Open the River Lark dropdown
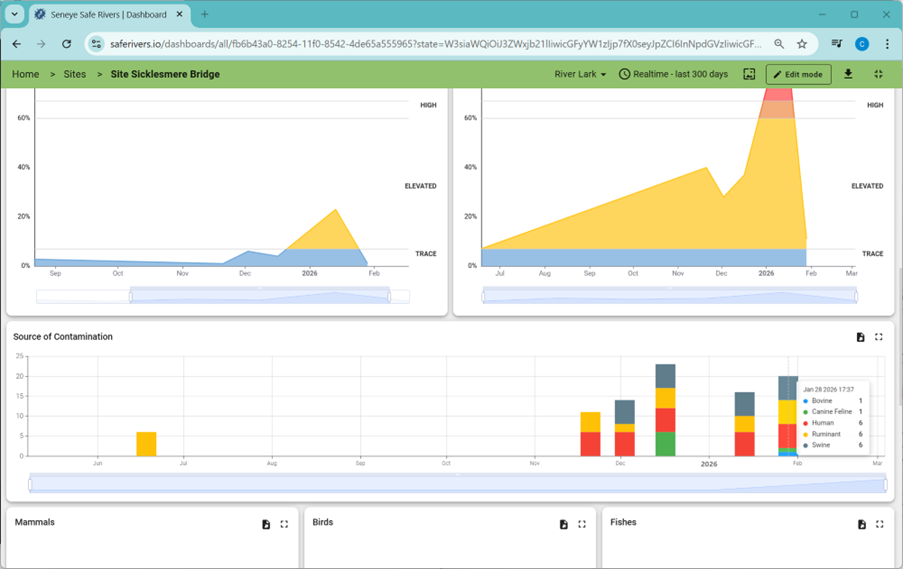This screenshot has width=903, height=569. 580,74
